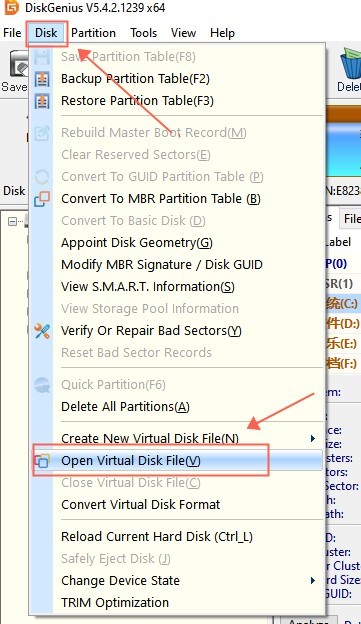Viewport: 361px width, 624px height.
Task: Select Backup Partition Table(F2)
Action: coord(135,79)
